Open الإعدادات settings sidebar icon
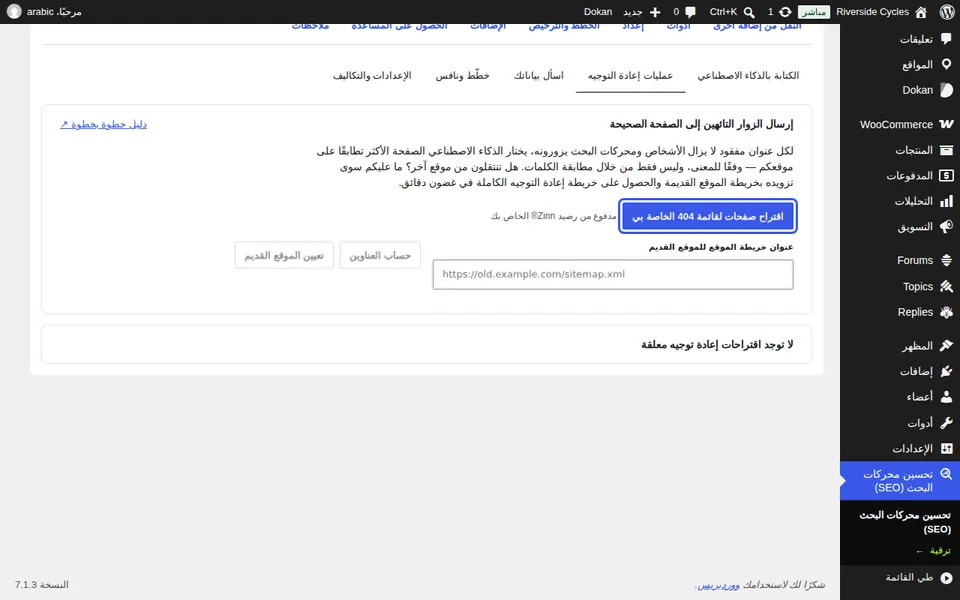 pos(946,448)
